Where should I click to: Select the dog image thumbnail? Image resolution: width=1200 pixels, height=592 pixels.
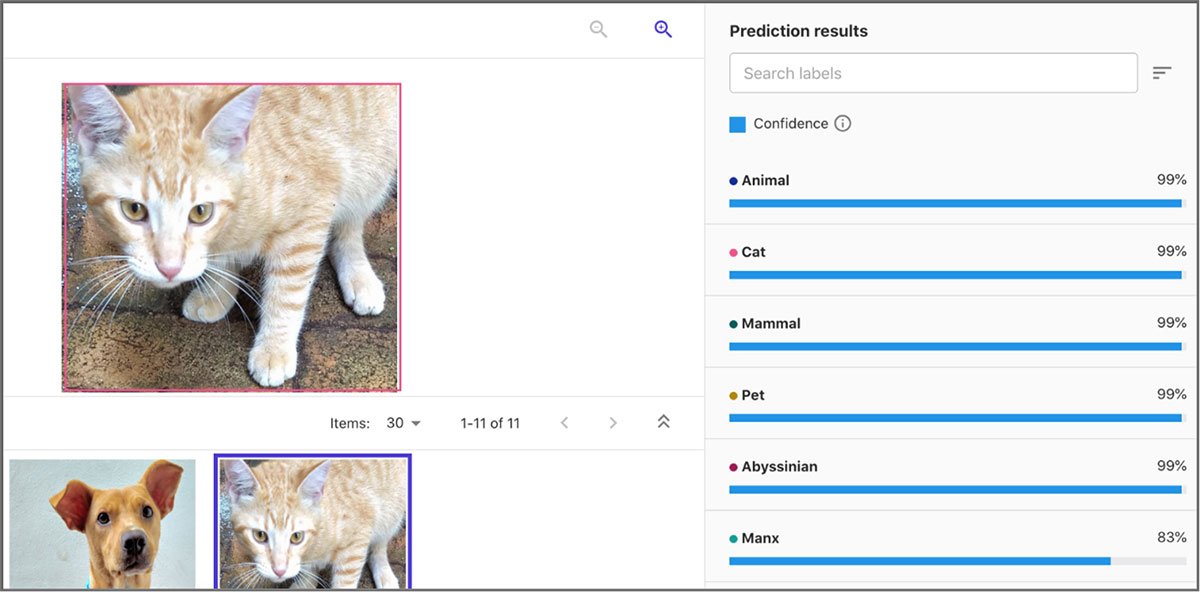(103, 523)
